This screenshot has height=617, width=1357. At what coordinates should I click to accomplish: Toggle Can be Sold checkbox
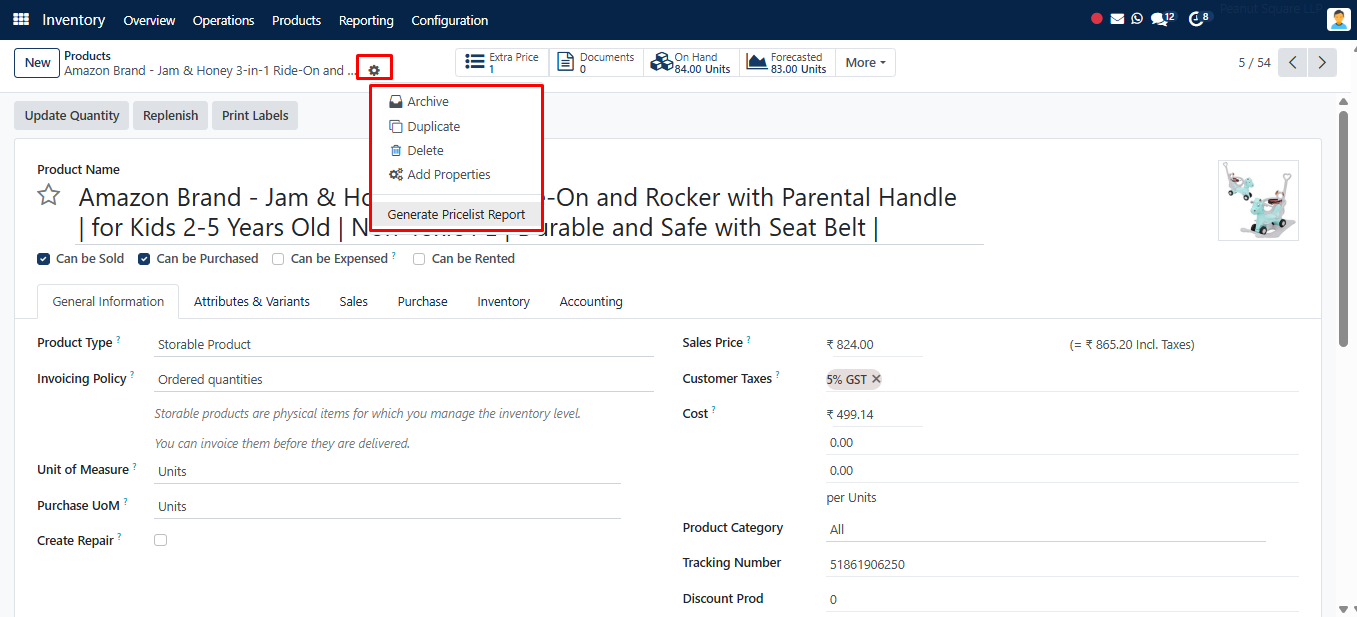click(43, 259)
